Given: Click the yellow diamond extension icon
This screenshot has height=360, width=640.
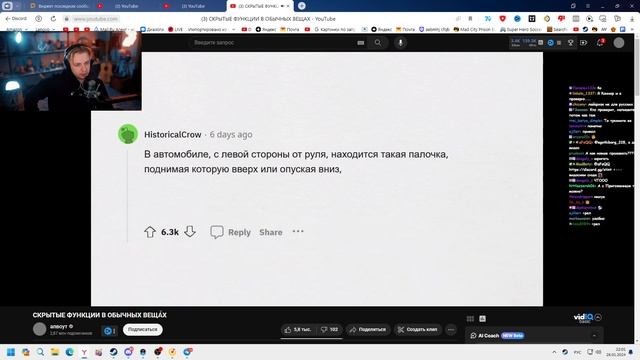Looking at the screenshot, I should [547, 18].
